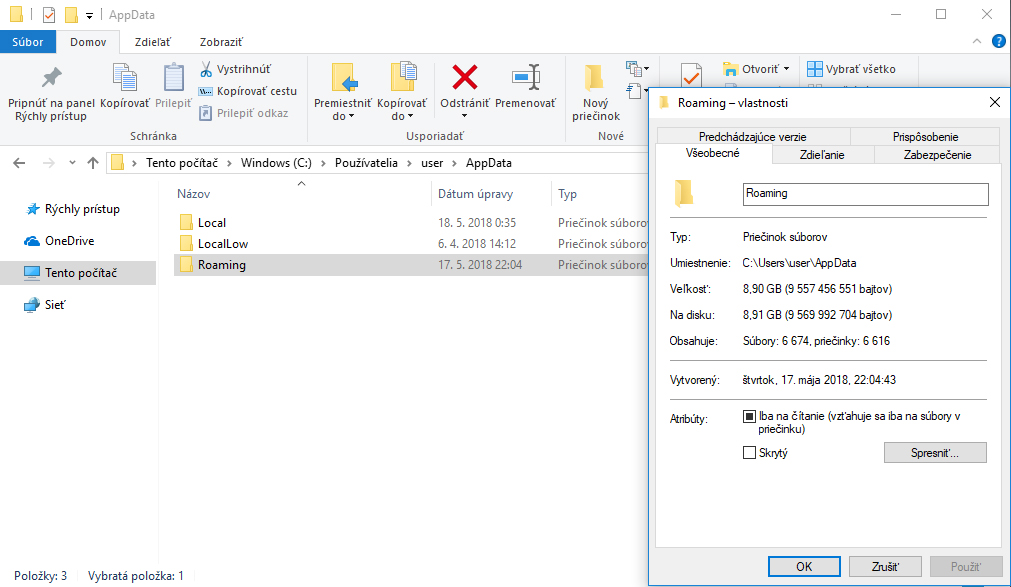This screenshot has width=1011, height=587.
Task: Click the Spresniť... button
Action: point(935,453)
